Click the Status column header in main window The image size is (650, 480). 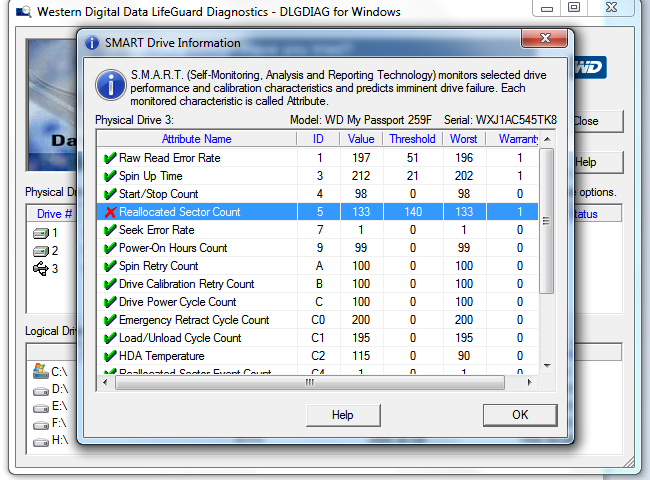[x=597, y=214]
